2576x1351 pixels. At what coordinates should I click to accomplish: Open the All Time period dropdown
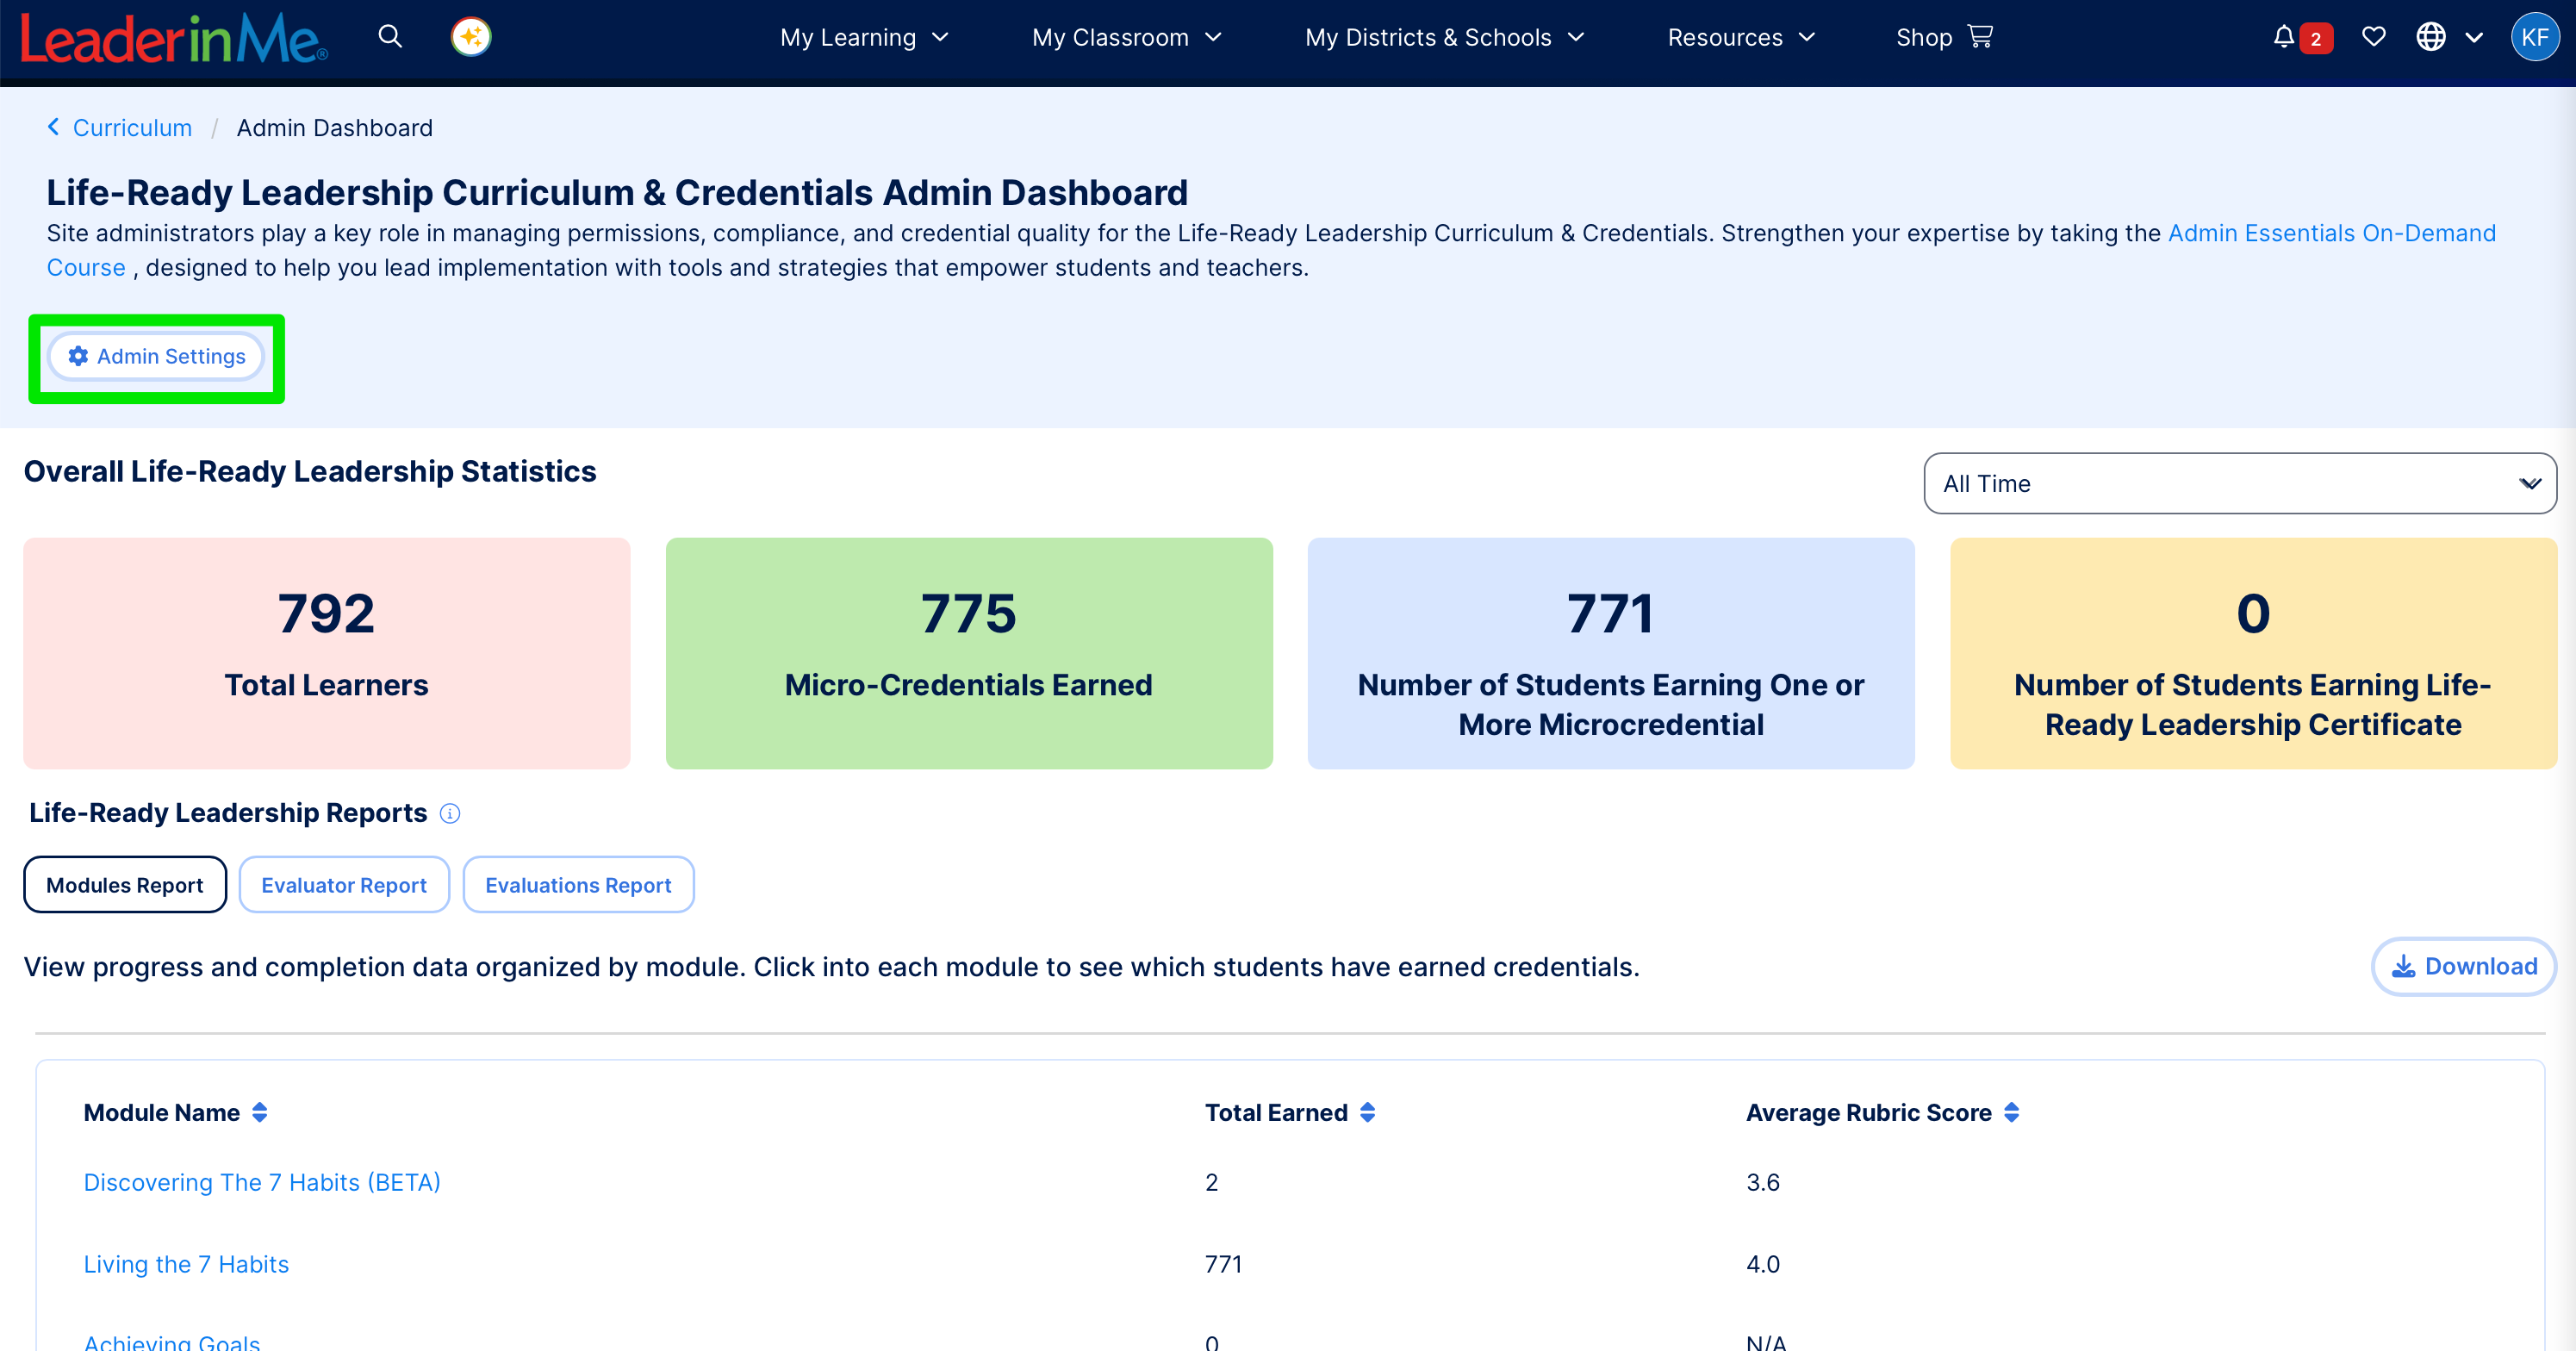click(2240, 484)
